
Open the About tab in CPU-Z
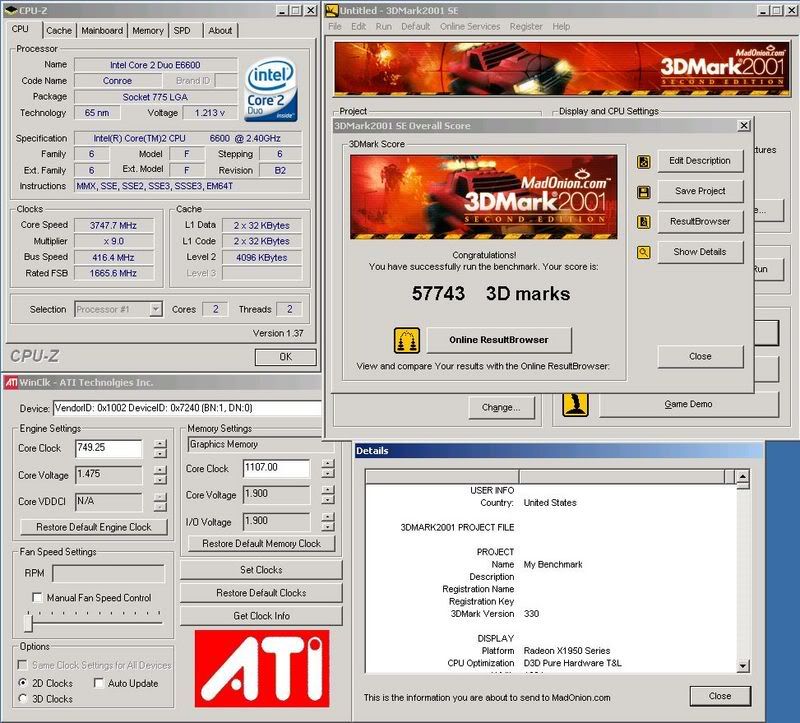pos(220,31)
